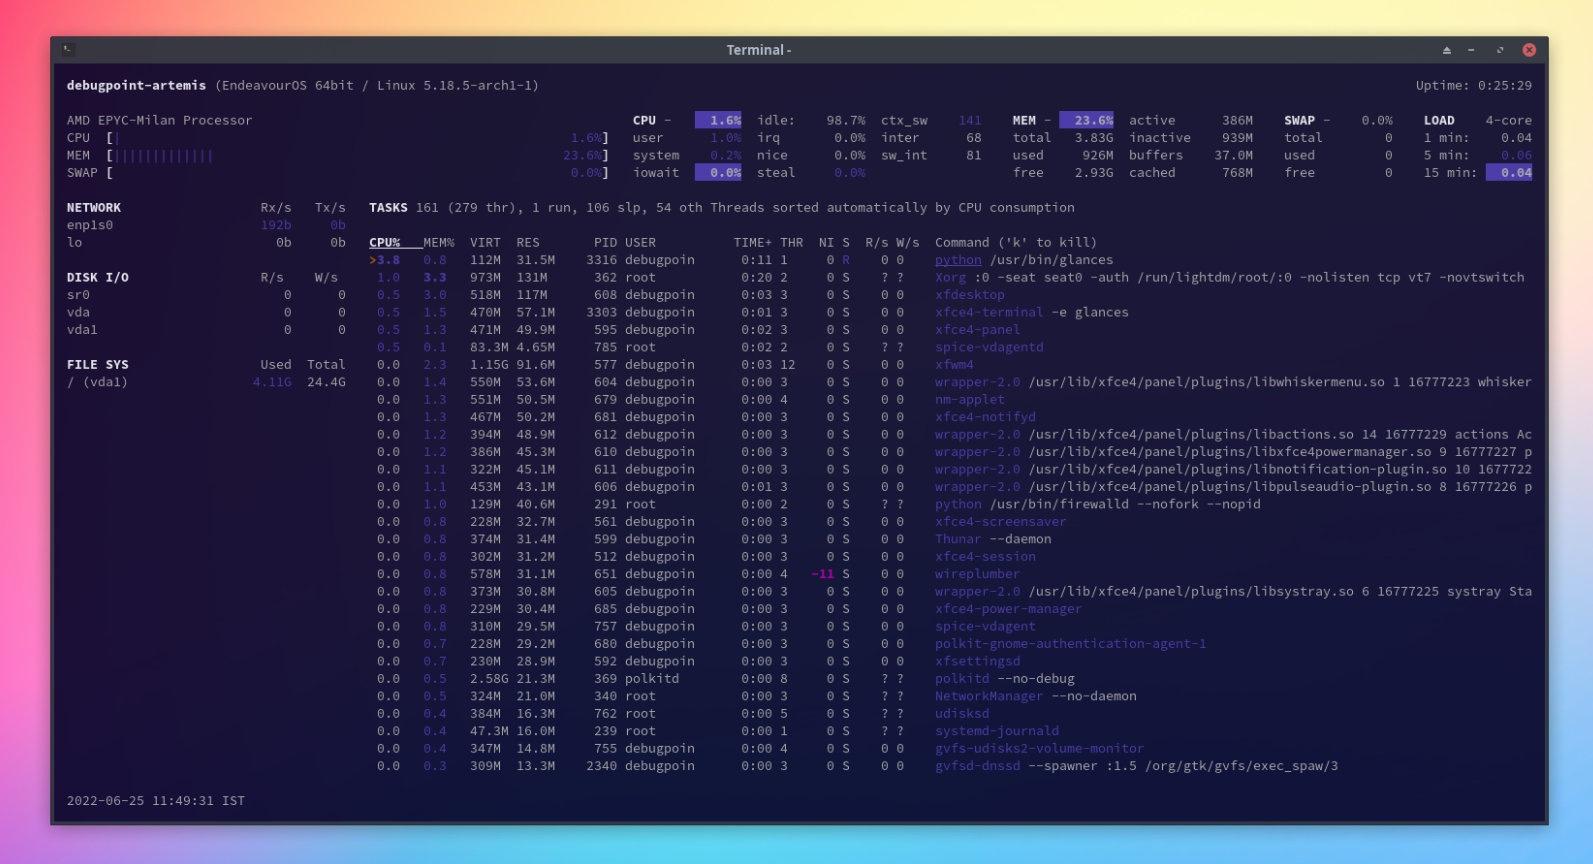
Task: Maximize the Terminal window
Action: point(1499,50)
